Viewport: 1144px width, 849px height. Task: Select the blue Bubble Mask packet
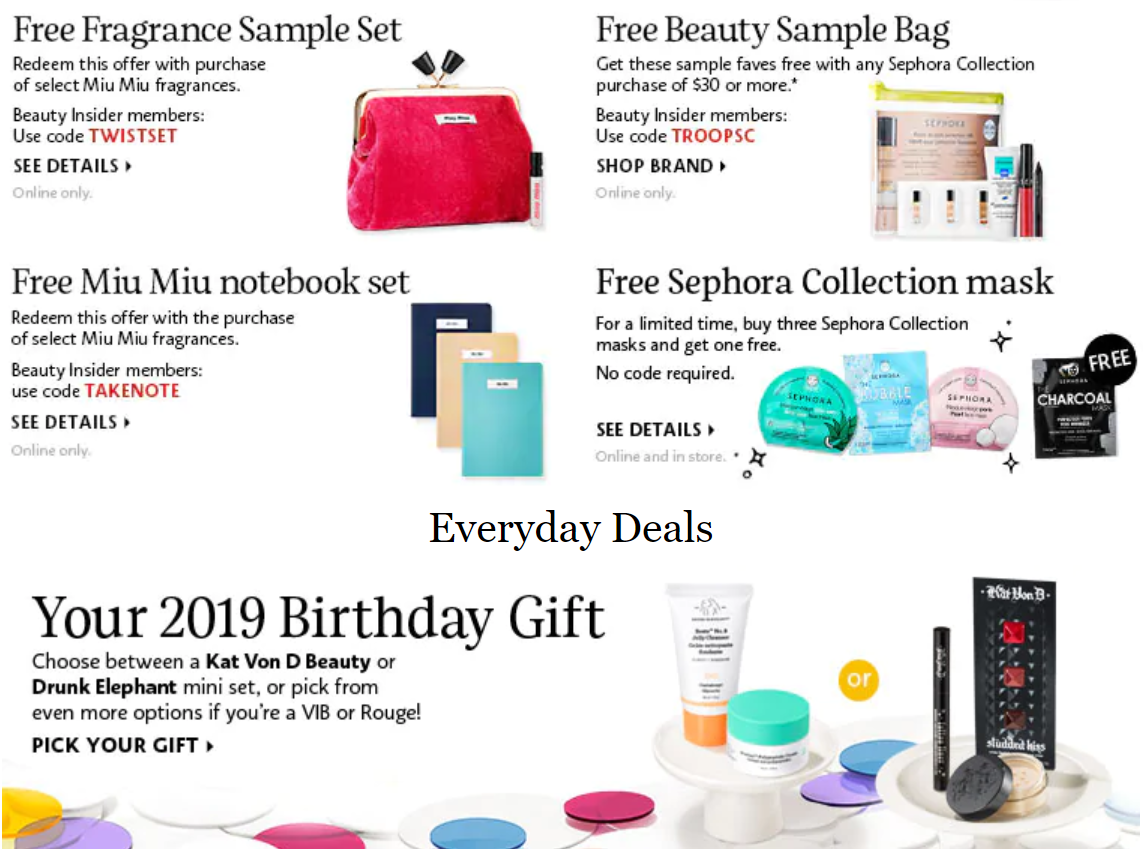(x=886, y=401)
